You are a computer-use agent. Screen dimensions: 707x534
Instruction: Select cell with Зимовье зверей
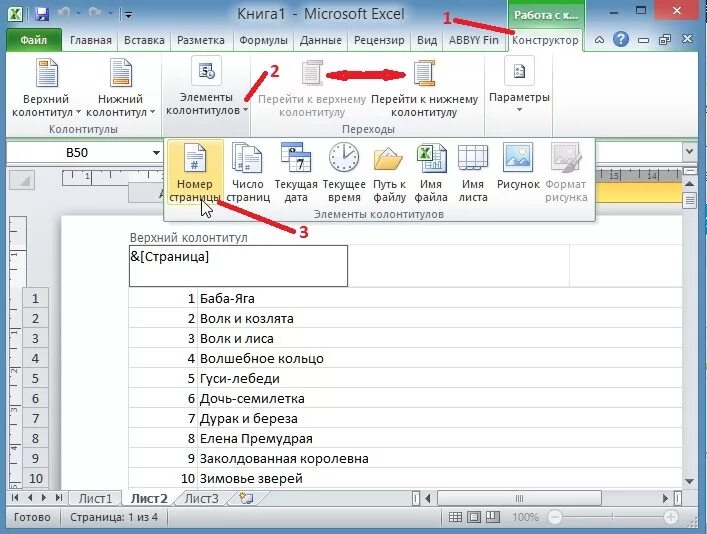(x=440, y=478)
